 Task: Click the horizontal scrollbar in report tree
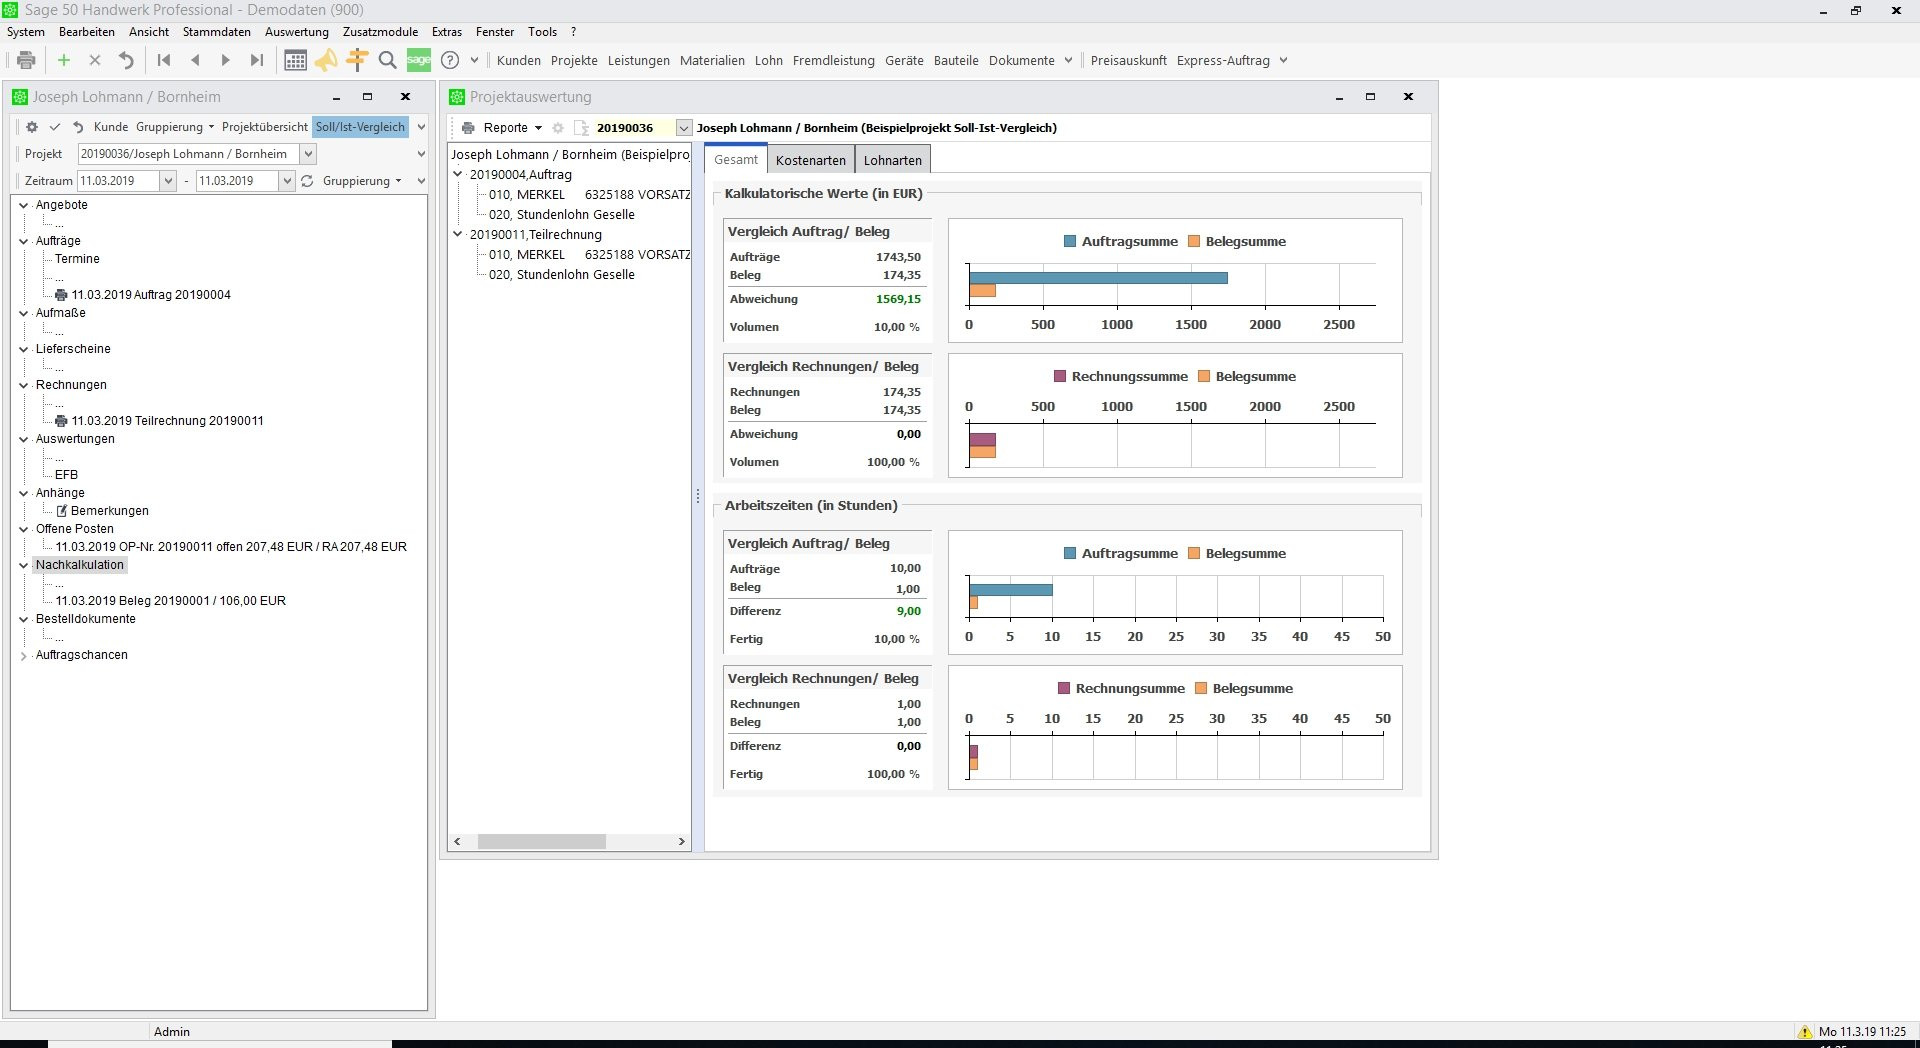click(541, 842)
